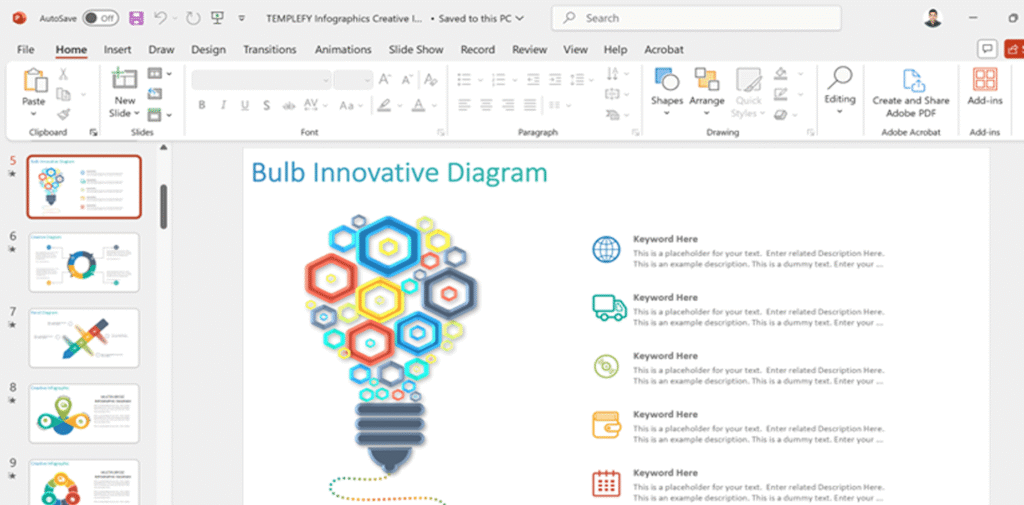Click the Start From Beginning presentation icon
Screen dimensions: 1024x505
217,18
